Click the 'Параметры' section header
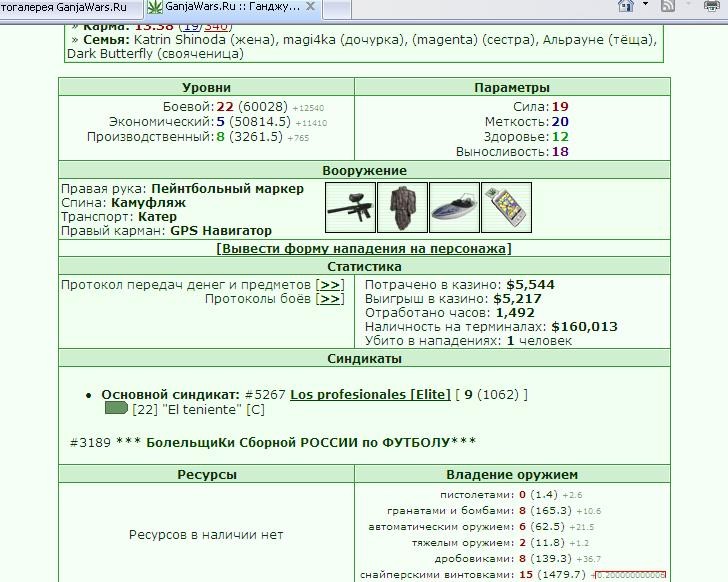 pyautogui.click(x=512, y=87)
